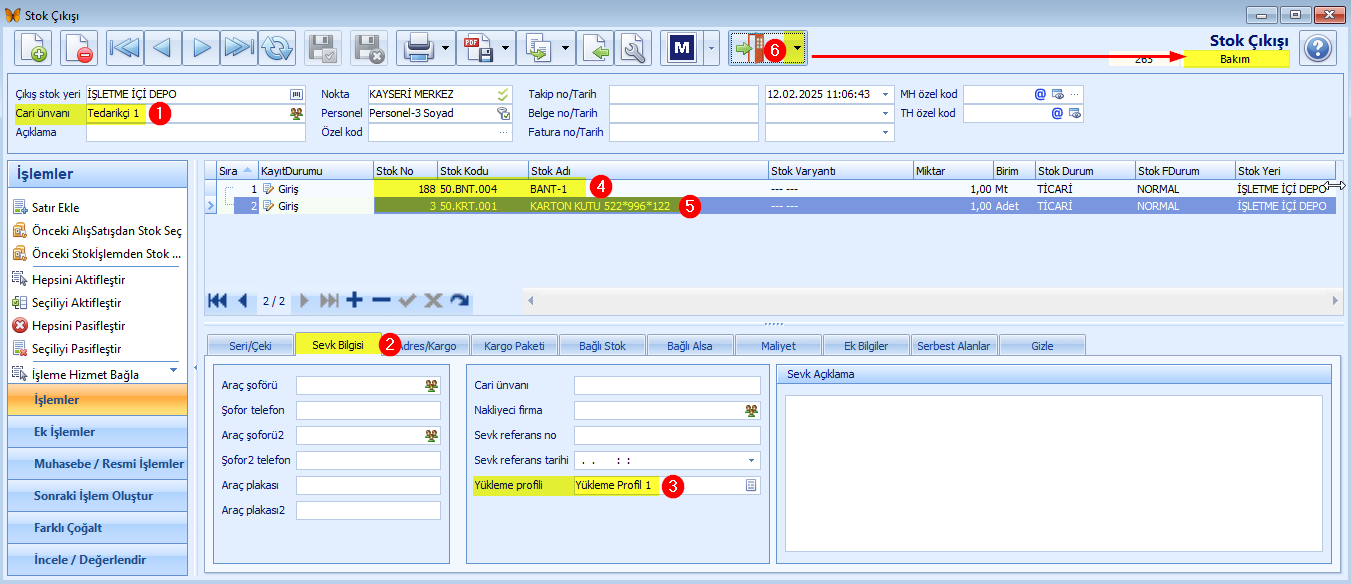
Task: Open the Sonraki İşlem Oluştur section
Action: tap(97, 496)
